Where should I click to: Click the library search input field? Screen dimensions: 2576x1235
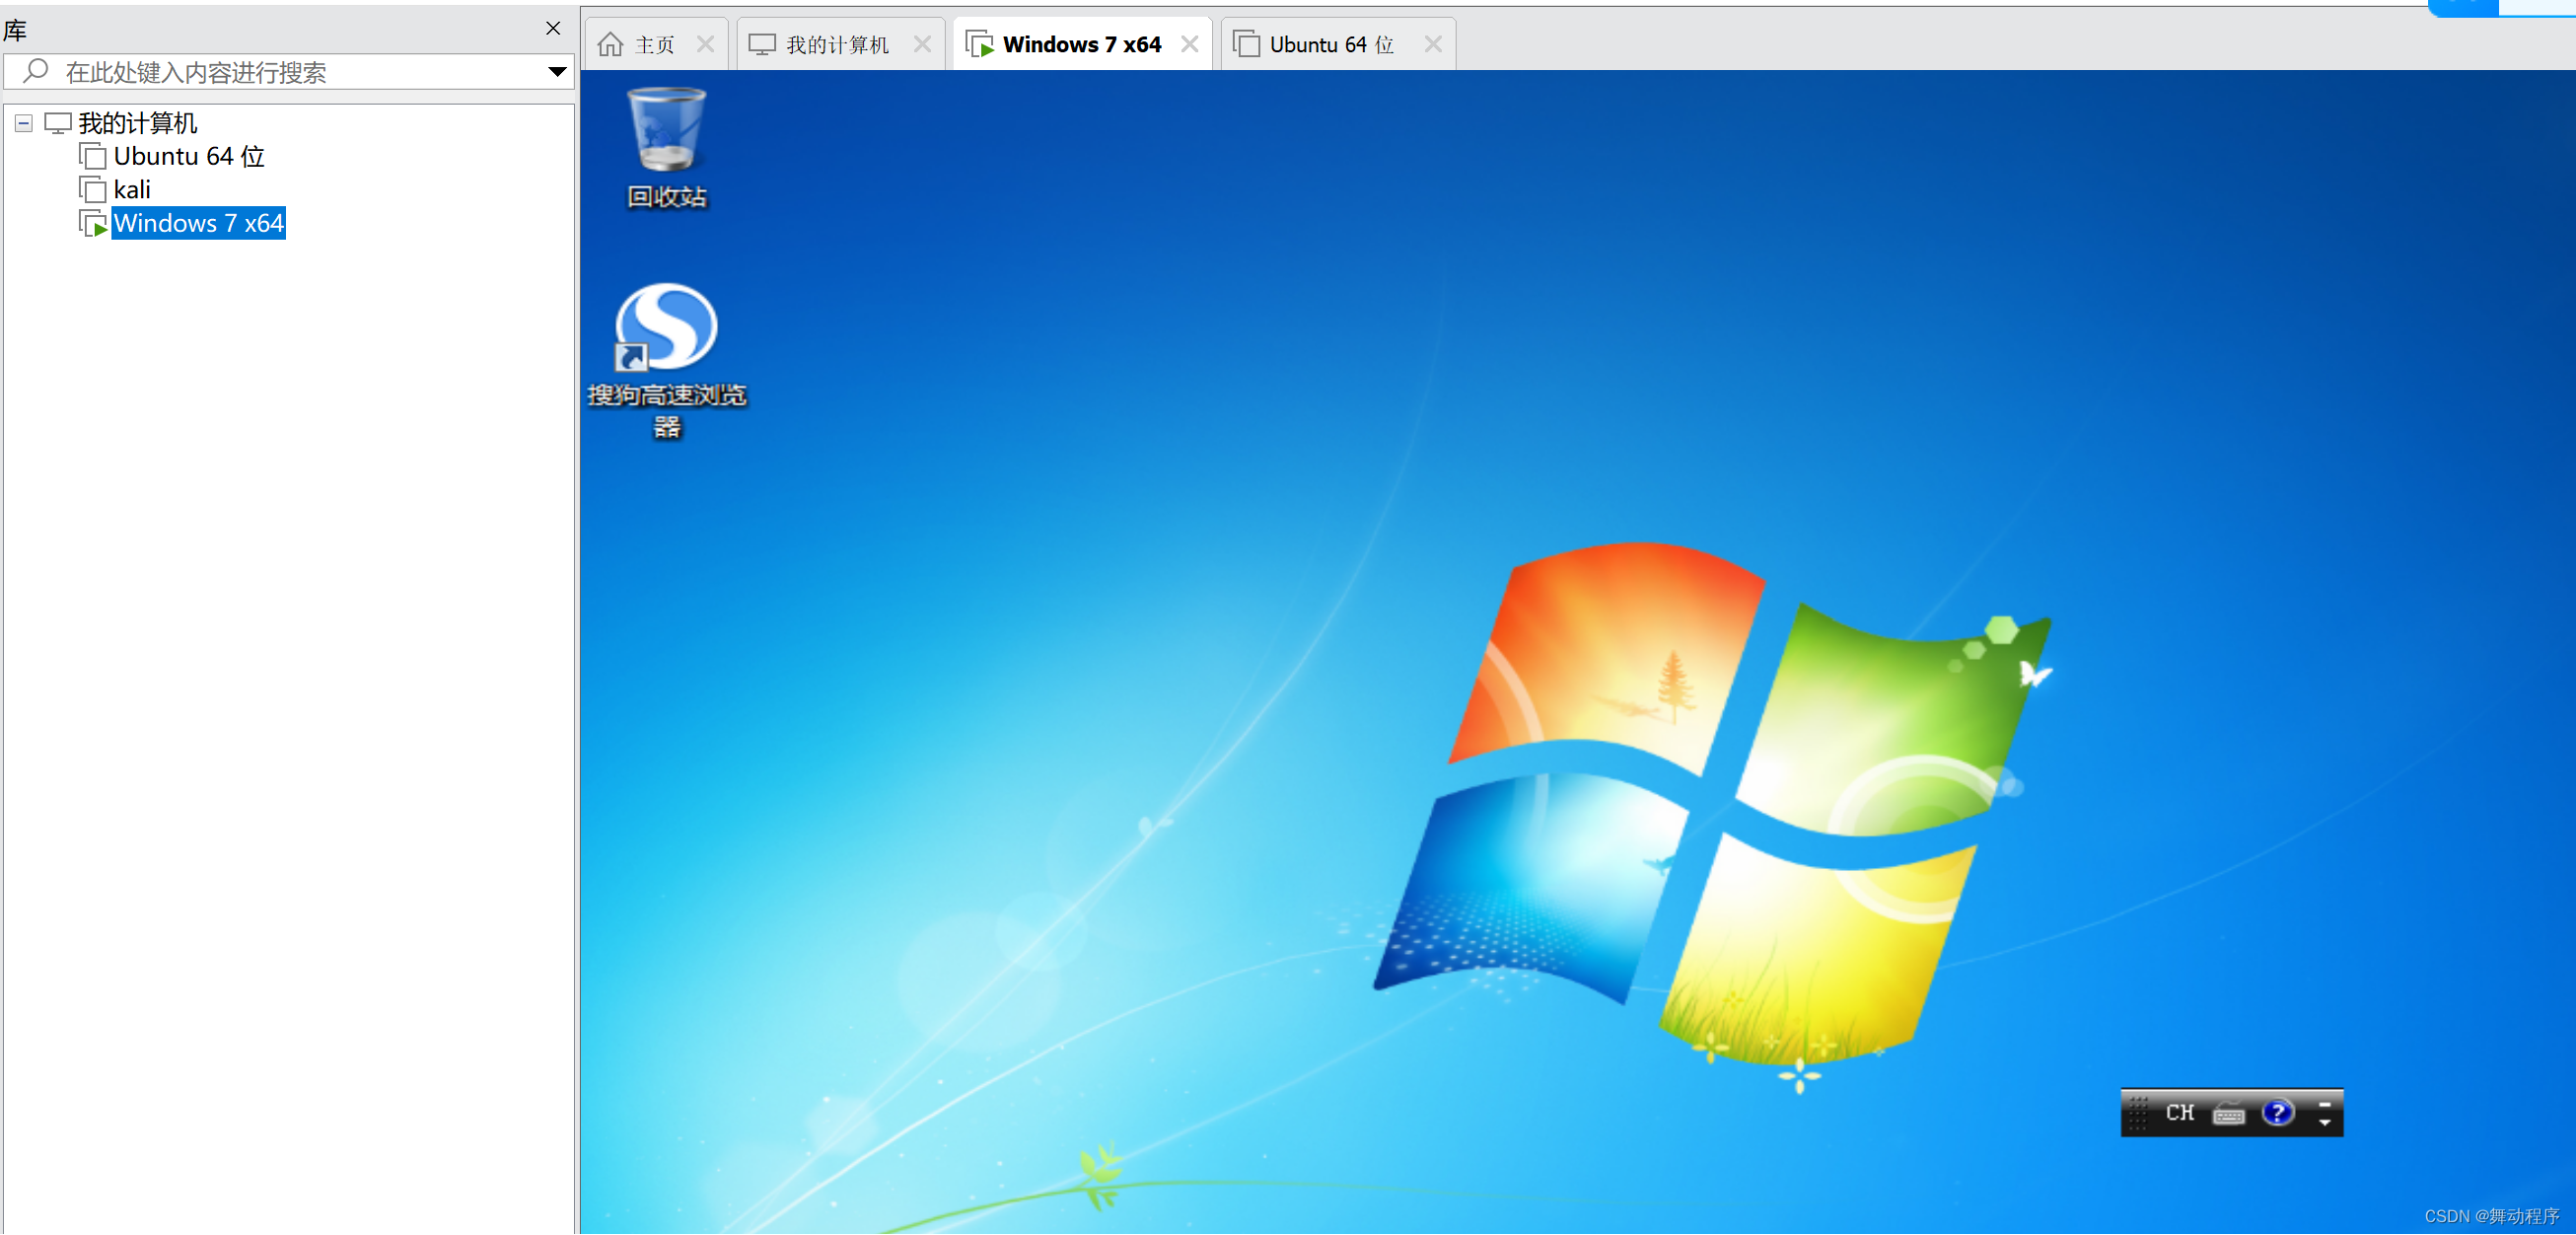point(300,71)
